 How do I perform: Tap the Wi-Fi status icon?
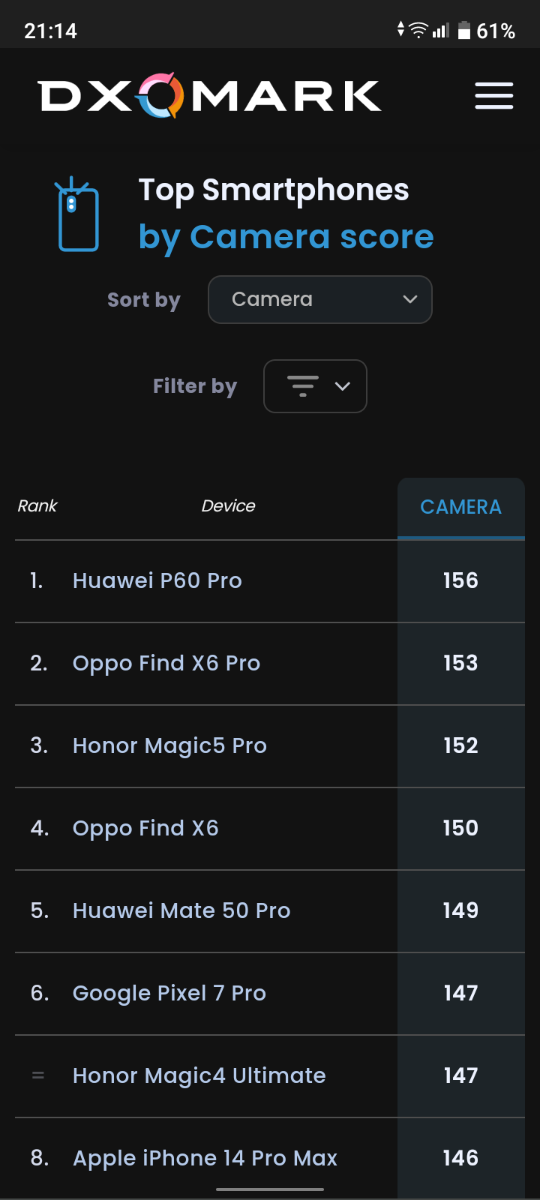tap(417, 31)
